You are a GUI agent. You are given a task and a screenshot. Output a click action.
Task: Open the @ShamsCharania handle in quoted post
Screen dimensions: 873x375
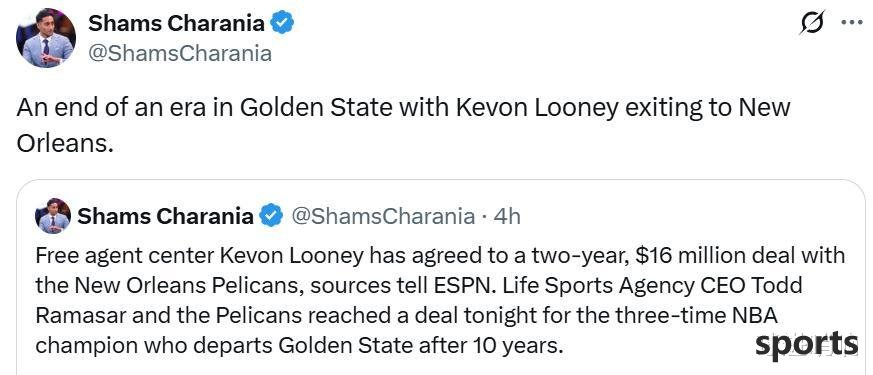point(383,216)
